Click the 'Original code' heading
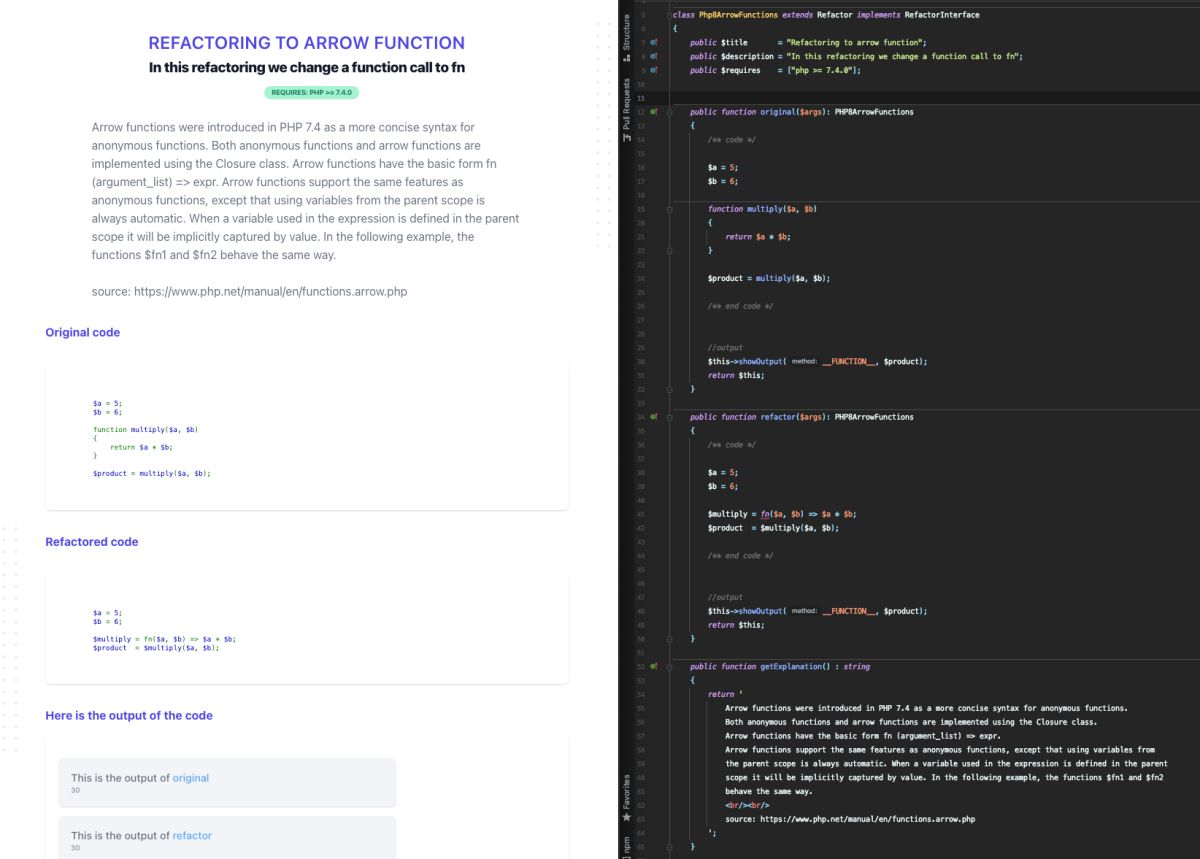1200x859 pixels. (x=82, y=332)
